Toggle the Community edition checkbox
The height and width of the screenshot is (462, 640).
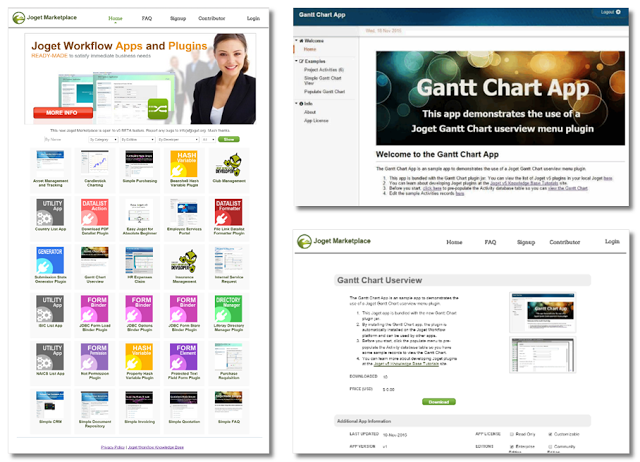tap(550, 446)
